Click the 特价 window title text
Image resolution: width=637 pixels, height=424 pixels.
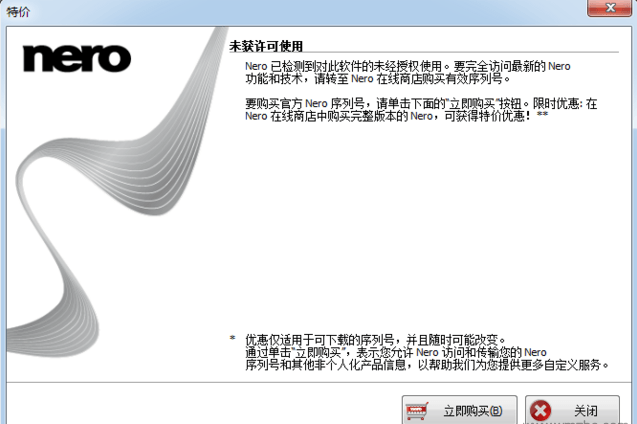(18, 12)
